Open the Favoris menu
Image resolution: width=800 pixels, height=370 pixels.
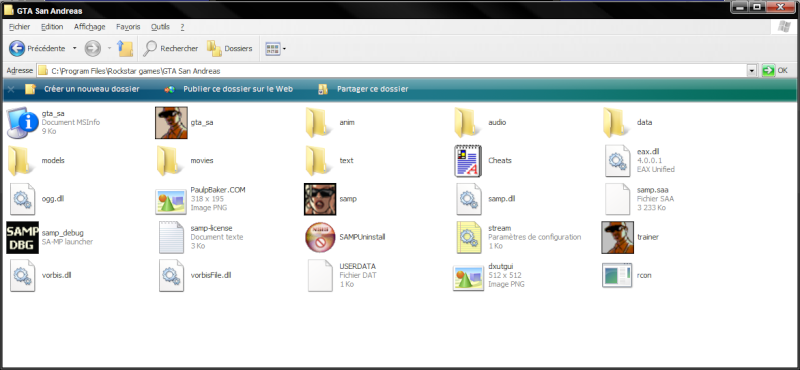tap(128, 27)
